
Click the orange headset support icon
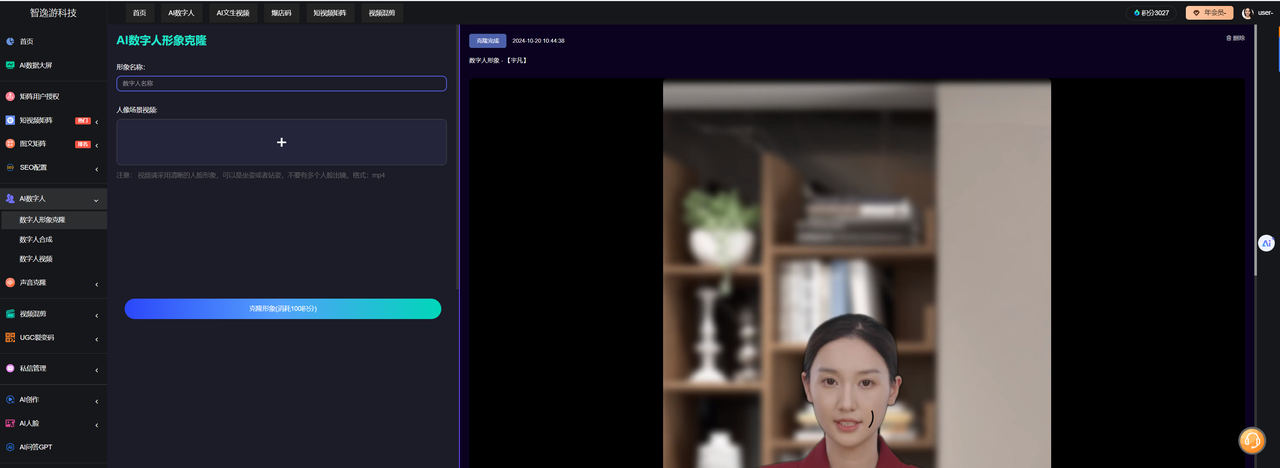point(1252,440)
